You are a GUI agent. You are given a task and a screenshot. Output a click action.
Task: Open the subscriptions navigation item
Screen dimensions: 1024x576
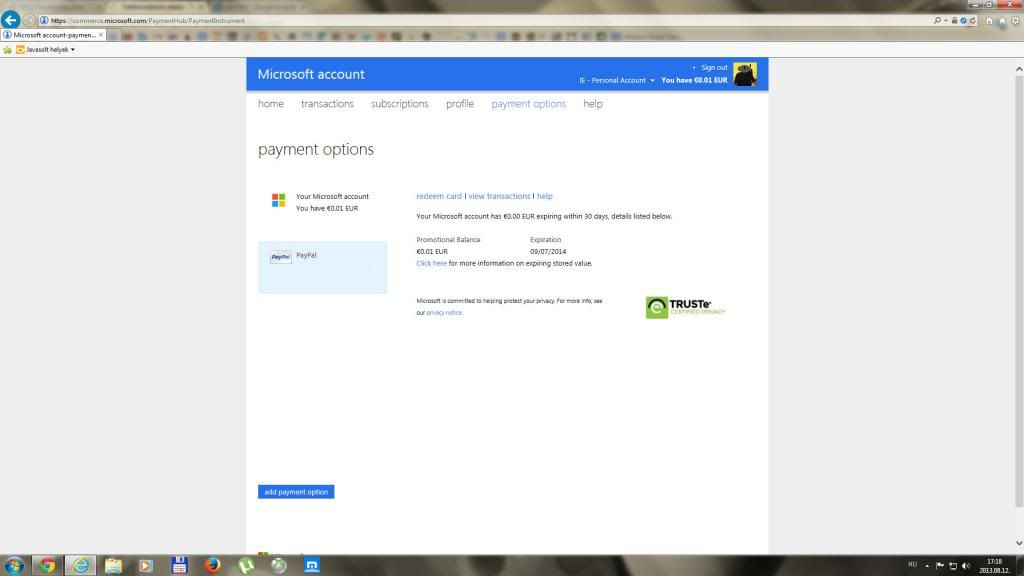[x=400, y=104]
